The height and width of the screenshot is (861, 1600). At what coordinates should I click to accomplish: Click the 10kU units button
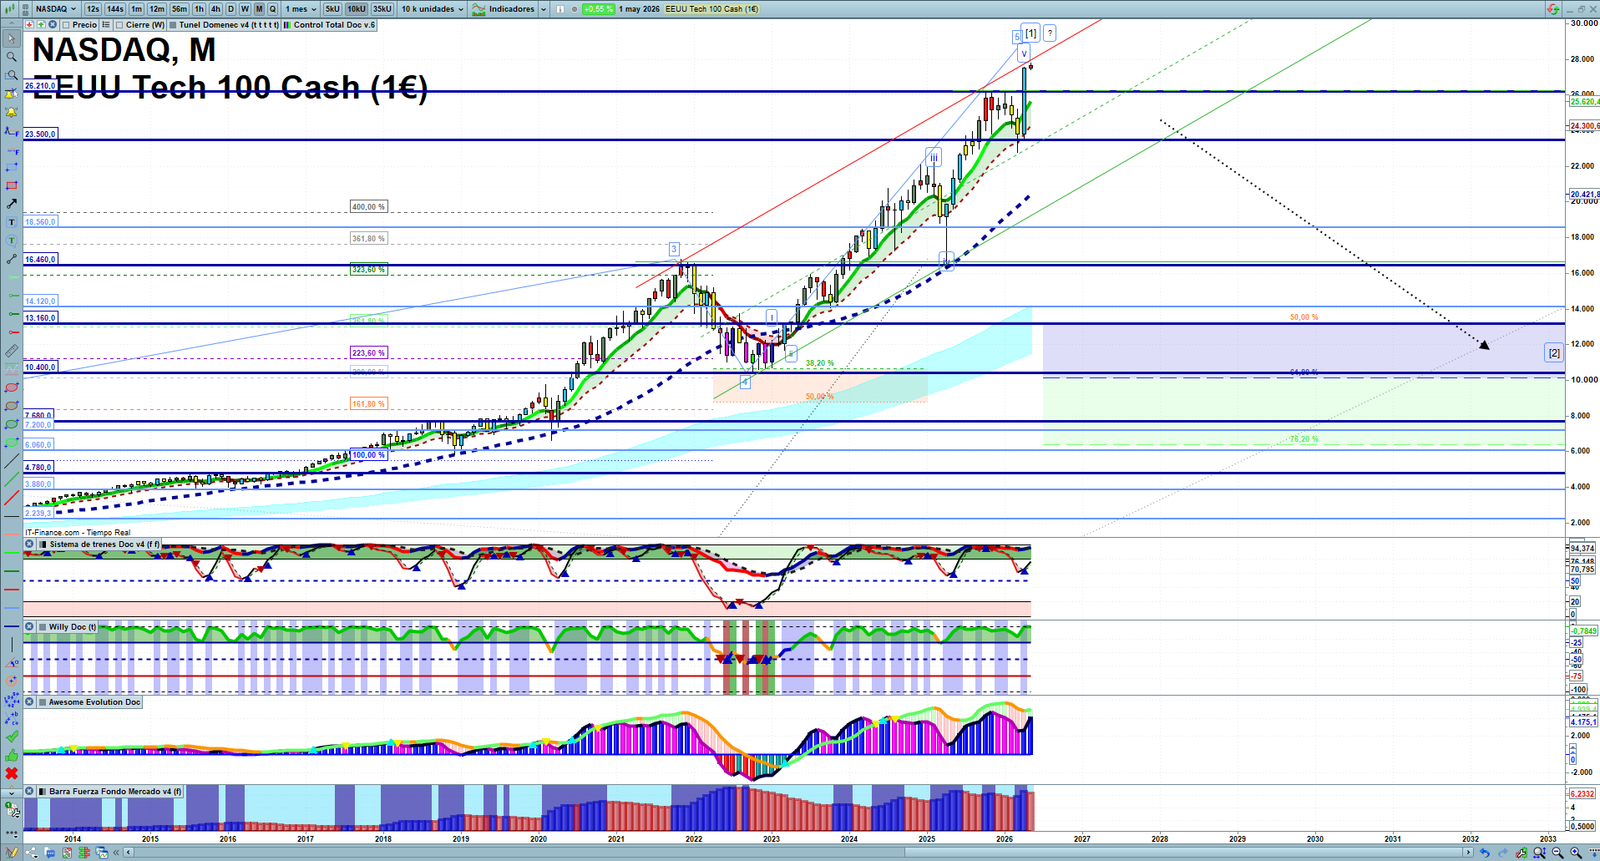tap(356, 9)
